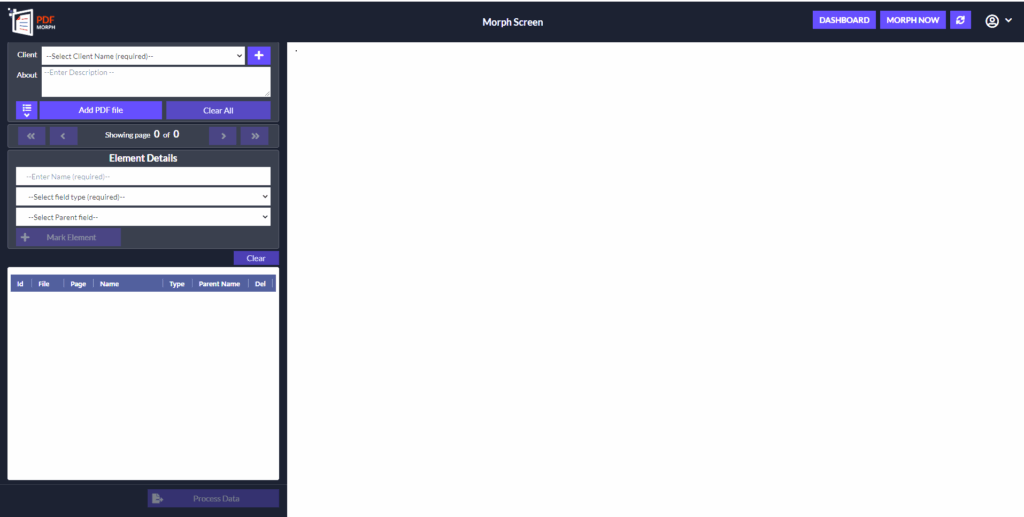1024x517 pixels.
Task: Click the Process Data export icon
Action: point(157,499)
